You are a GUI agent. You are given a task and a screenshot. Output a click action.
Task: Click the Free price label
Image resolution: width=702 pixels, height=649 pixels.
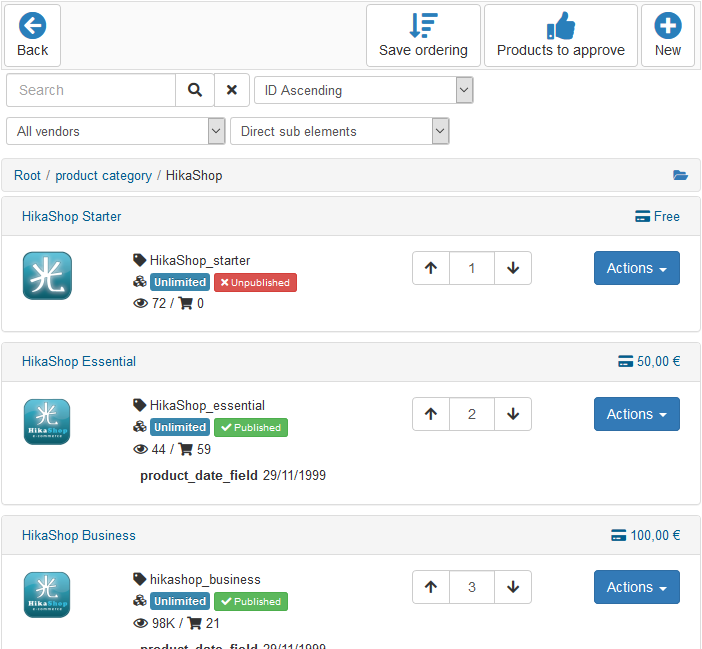[x=657, y=216]
